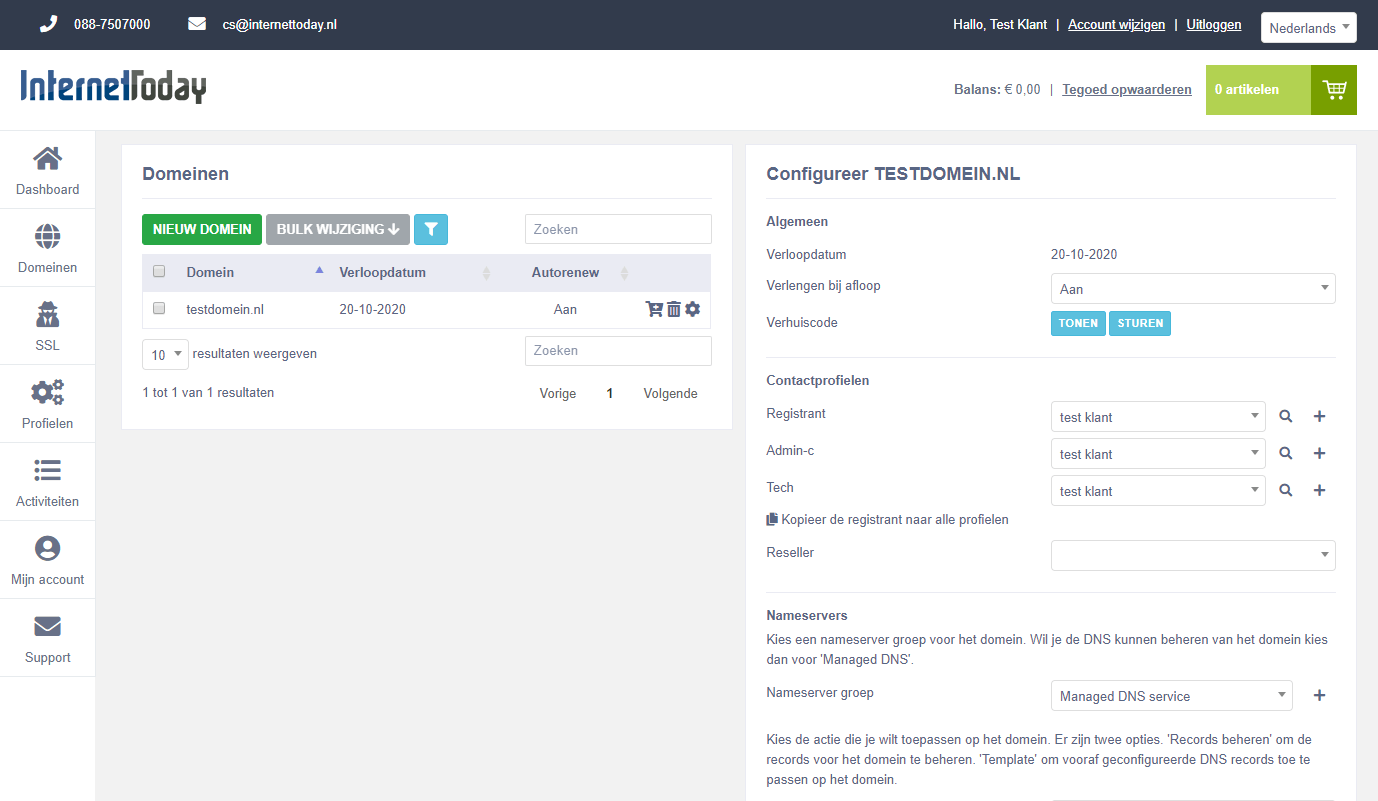Open the Support envelope icon

click(x=47, y=626)
